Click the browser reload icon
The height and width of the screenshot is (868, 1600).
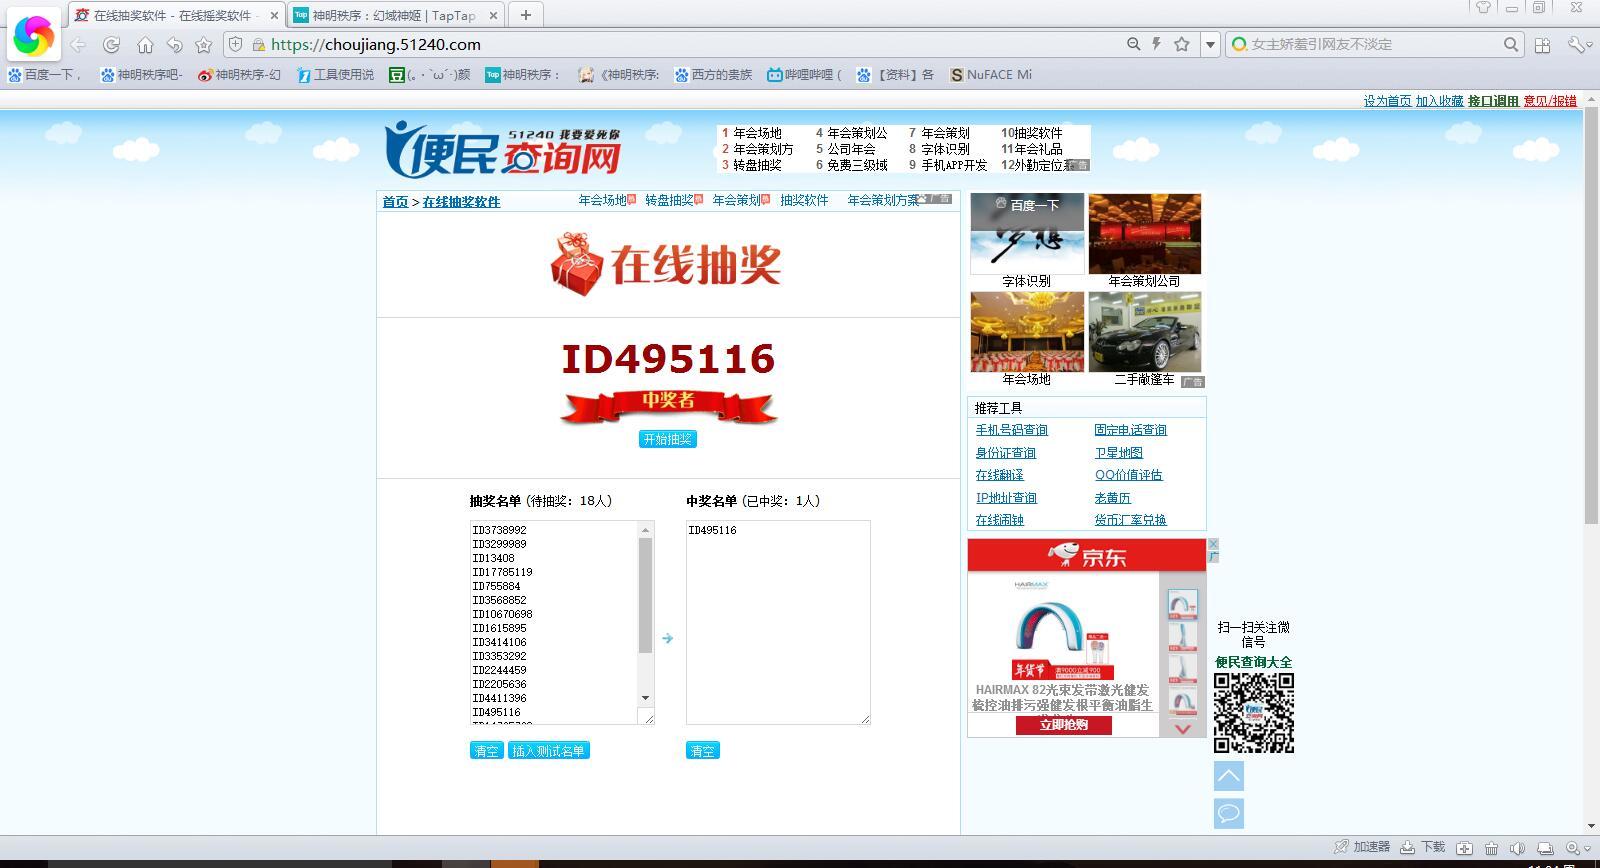coord(111,44)
